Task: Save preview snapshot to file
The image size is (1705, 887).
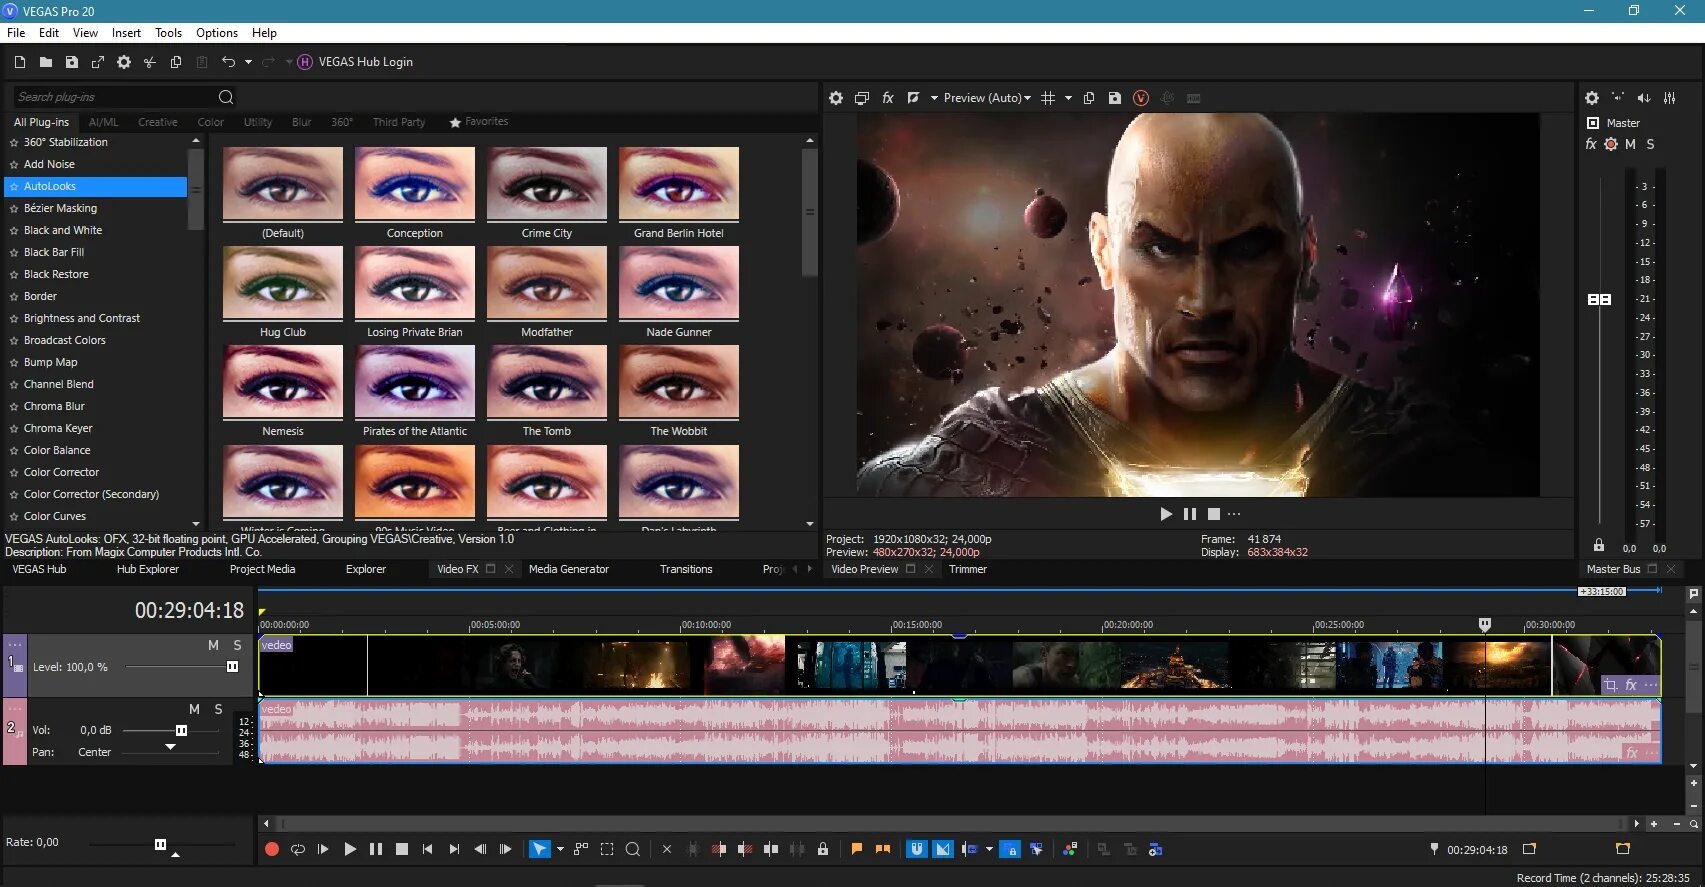Action: 1115,98
